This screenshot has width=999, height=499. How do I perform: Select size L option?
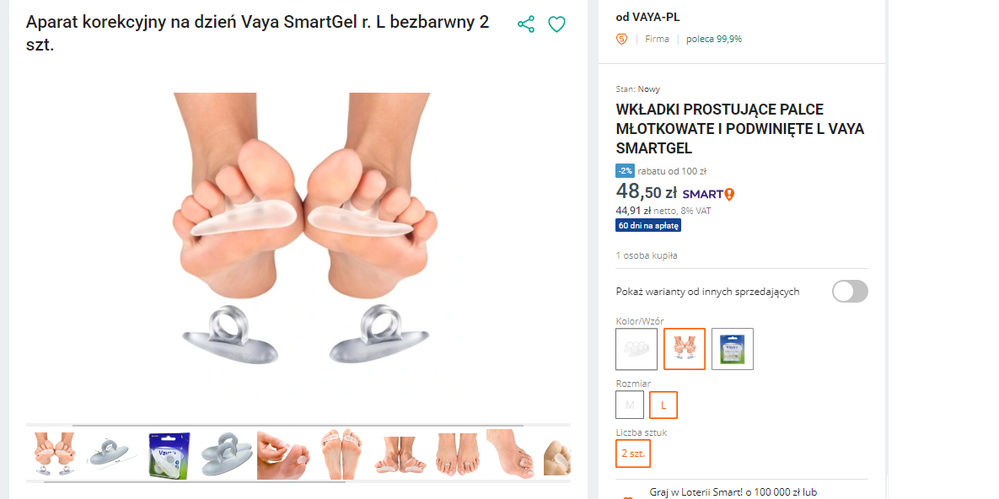pyautogui.click(x=663, y=405)
